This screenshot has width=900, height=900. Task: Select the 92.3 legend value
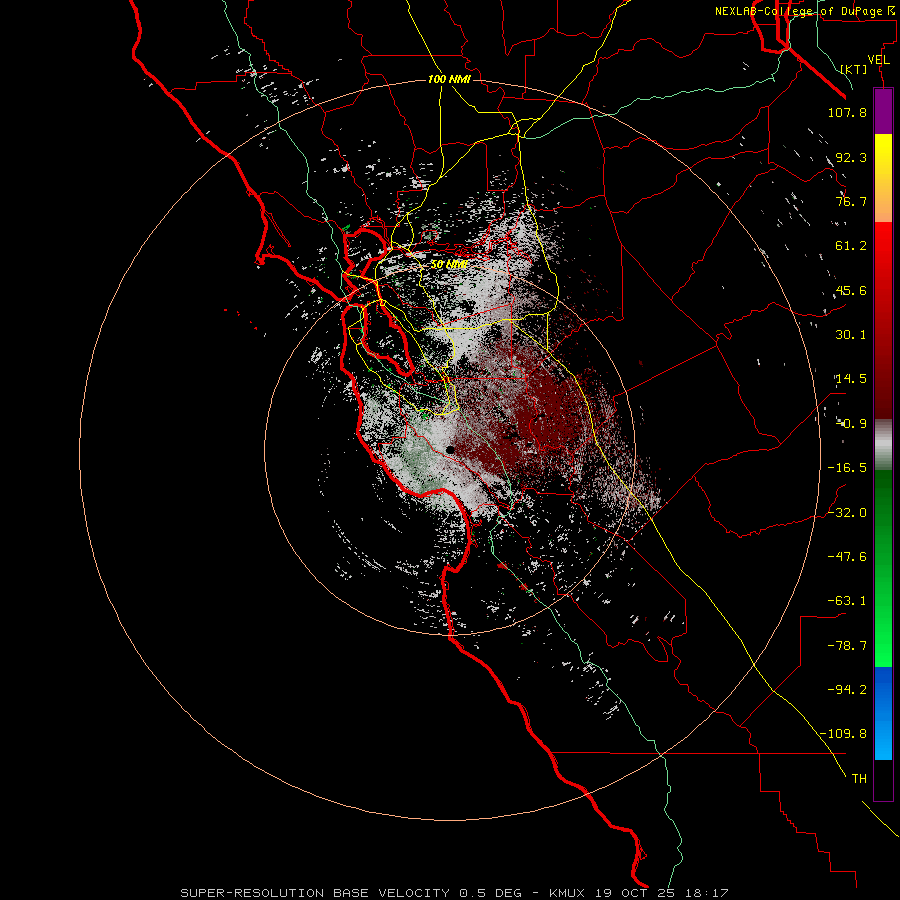pyautogui.click(x=851, y=157)
